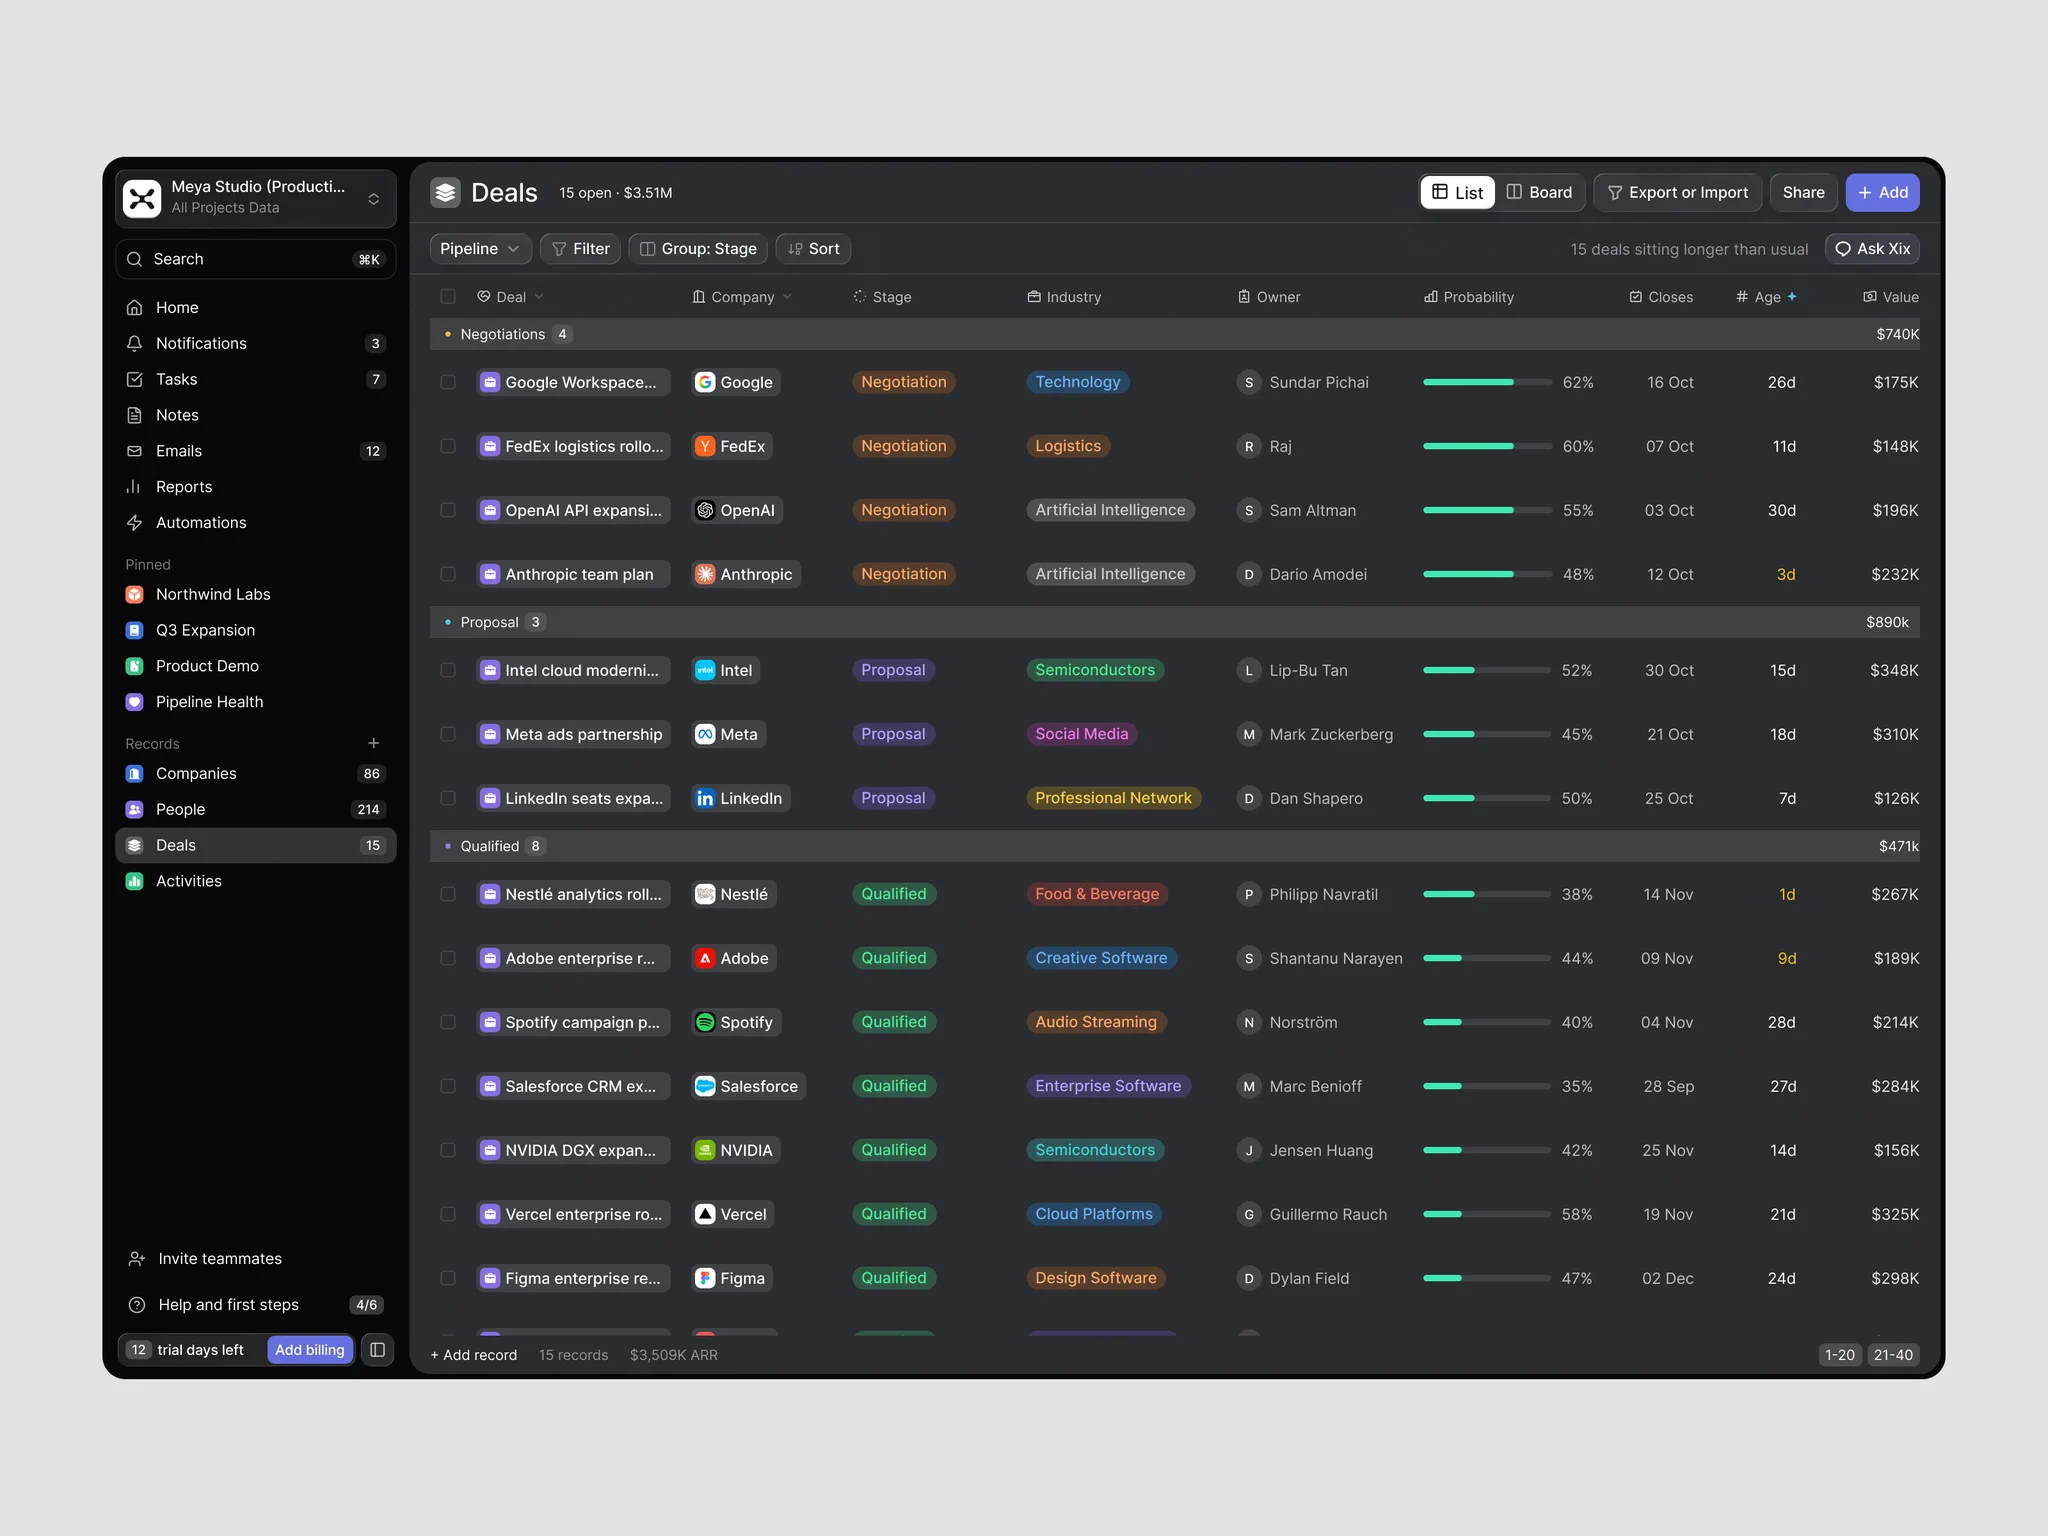
Task: Click the Companies records icon
Action: click(134, 774)
